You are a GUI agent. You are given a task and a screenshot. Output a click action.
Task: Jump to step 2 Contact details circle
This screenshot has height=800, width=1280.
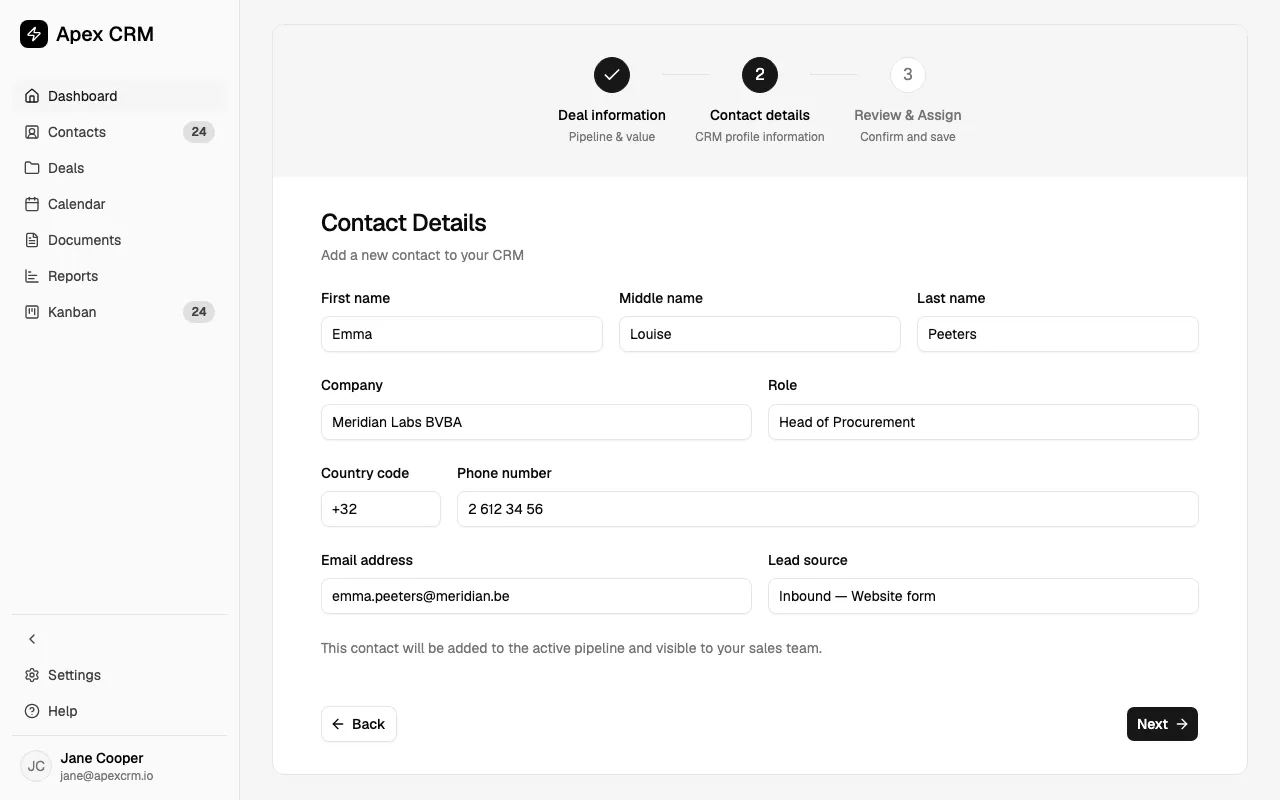760,75
